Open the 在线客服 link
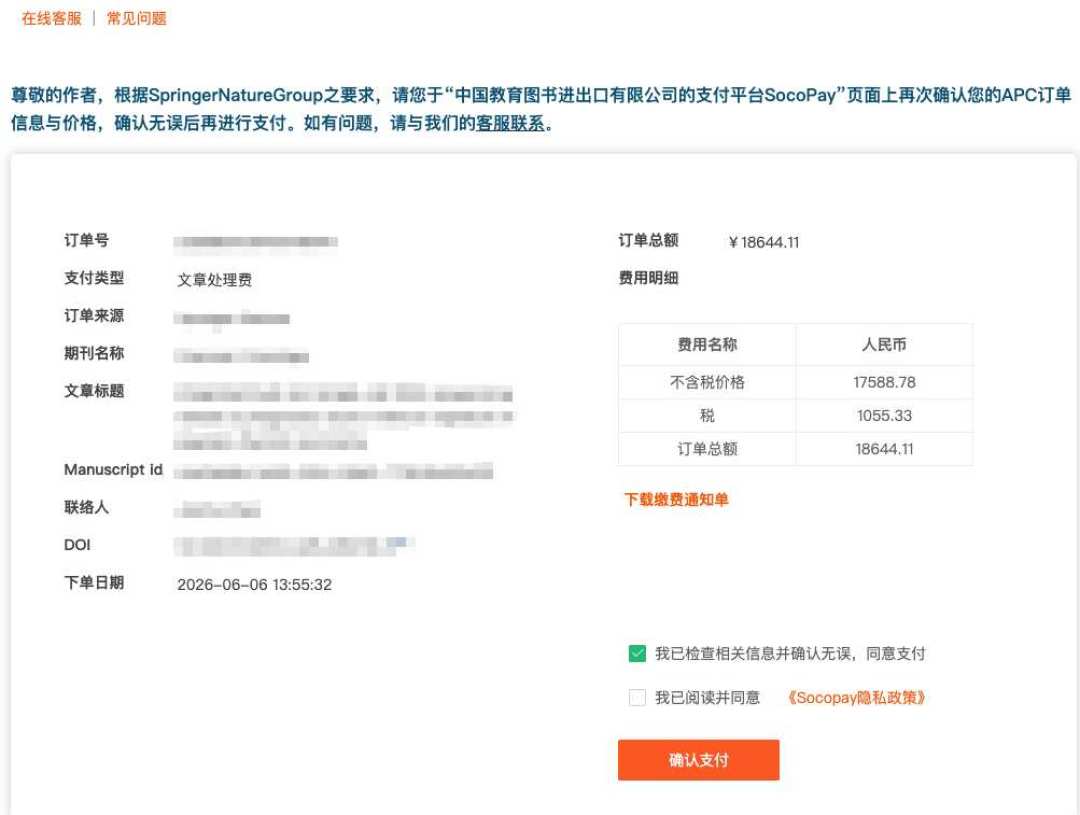 (x=52, y=19)
